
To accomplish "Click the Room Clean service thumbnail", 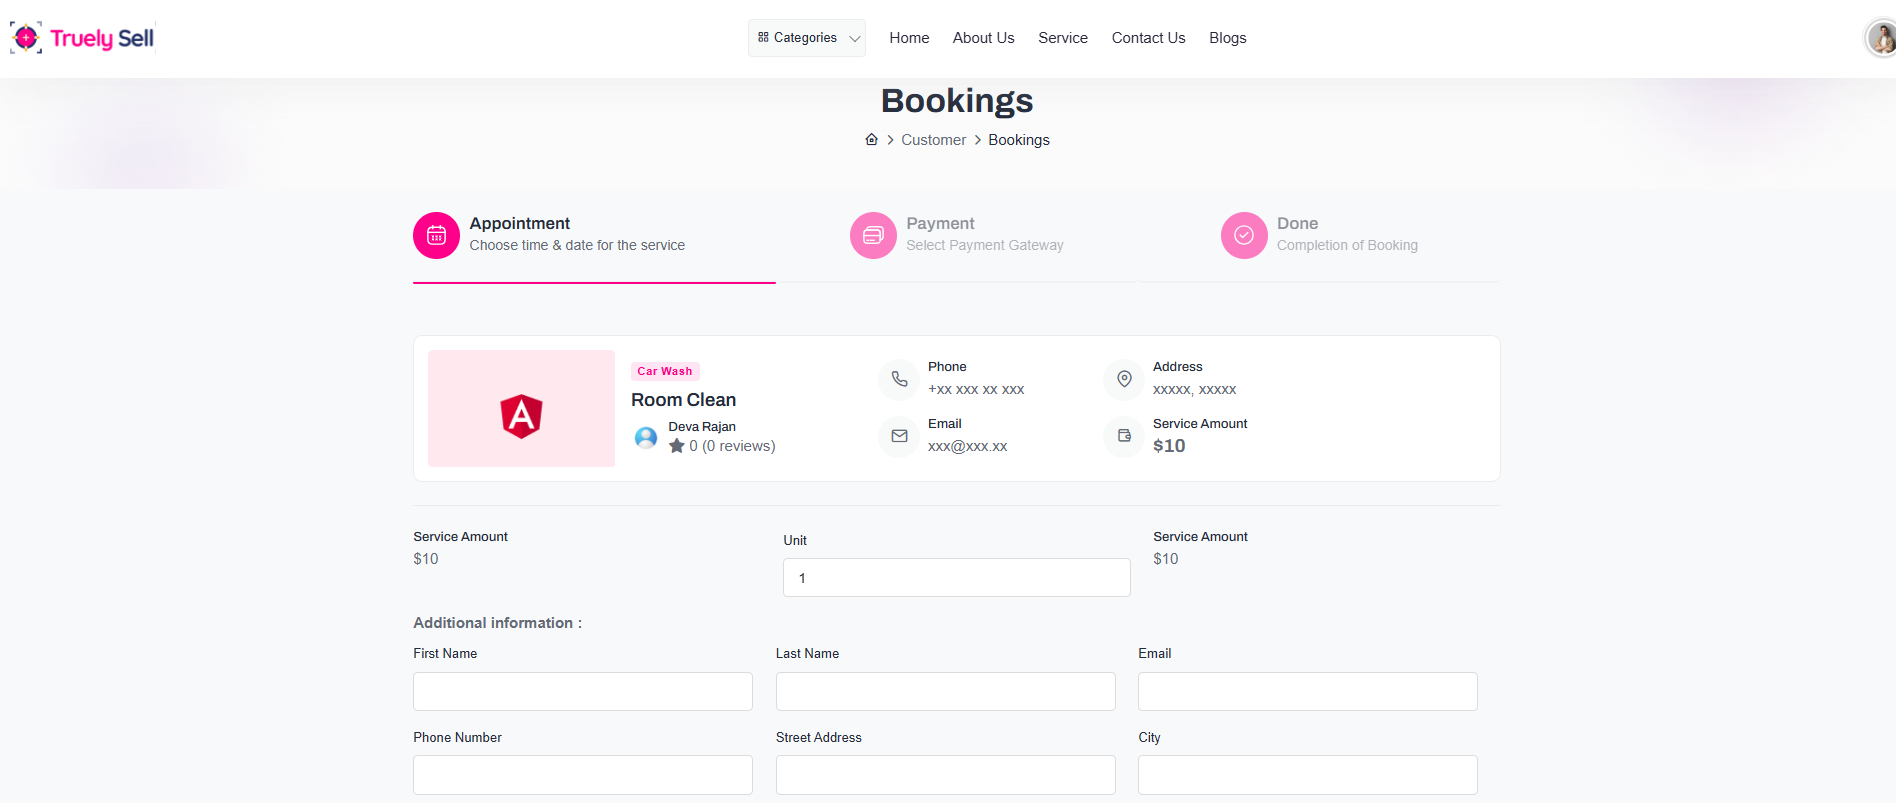I will [521, 408].
